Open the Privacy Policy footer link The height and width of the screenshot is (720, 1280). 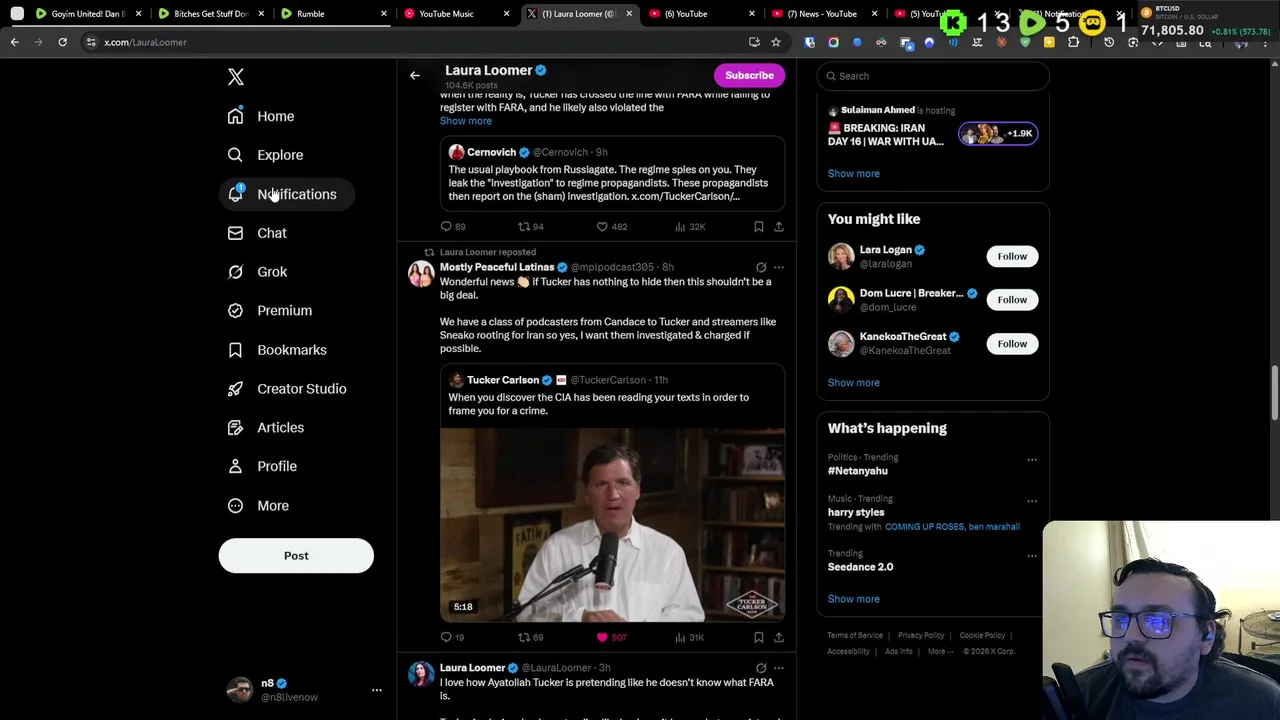pos(921,636)
